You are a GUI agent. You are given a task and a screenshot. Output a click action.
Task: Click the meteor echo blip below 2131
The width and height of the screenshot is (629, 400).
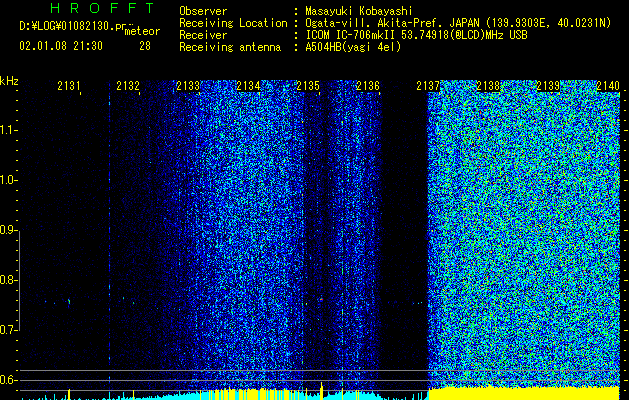coord(69,301)
